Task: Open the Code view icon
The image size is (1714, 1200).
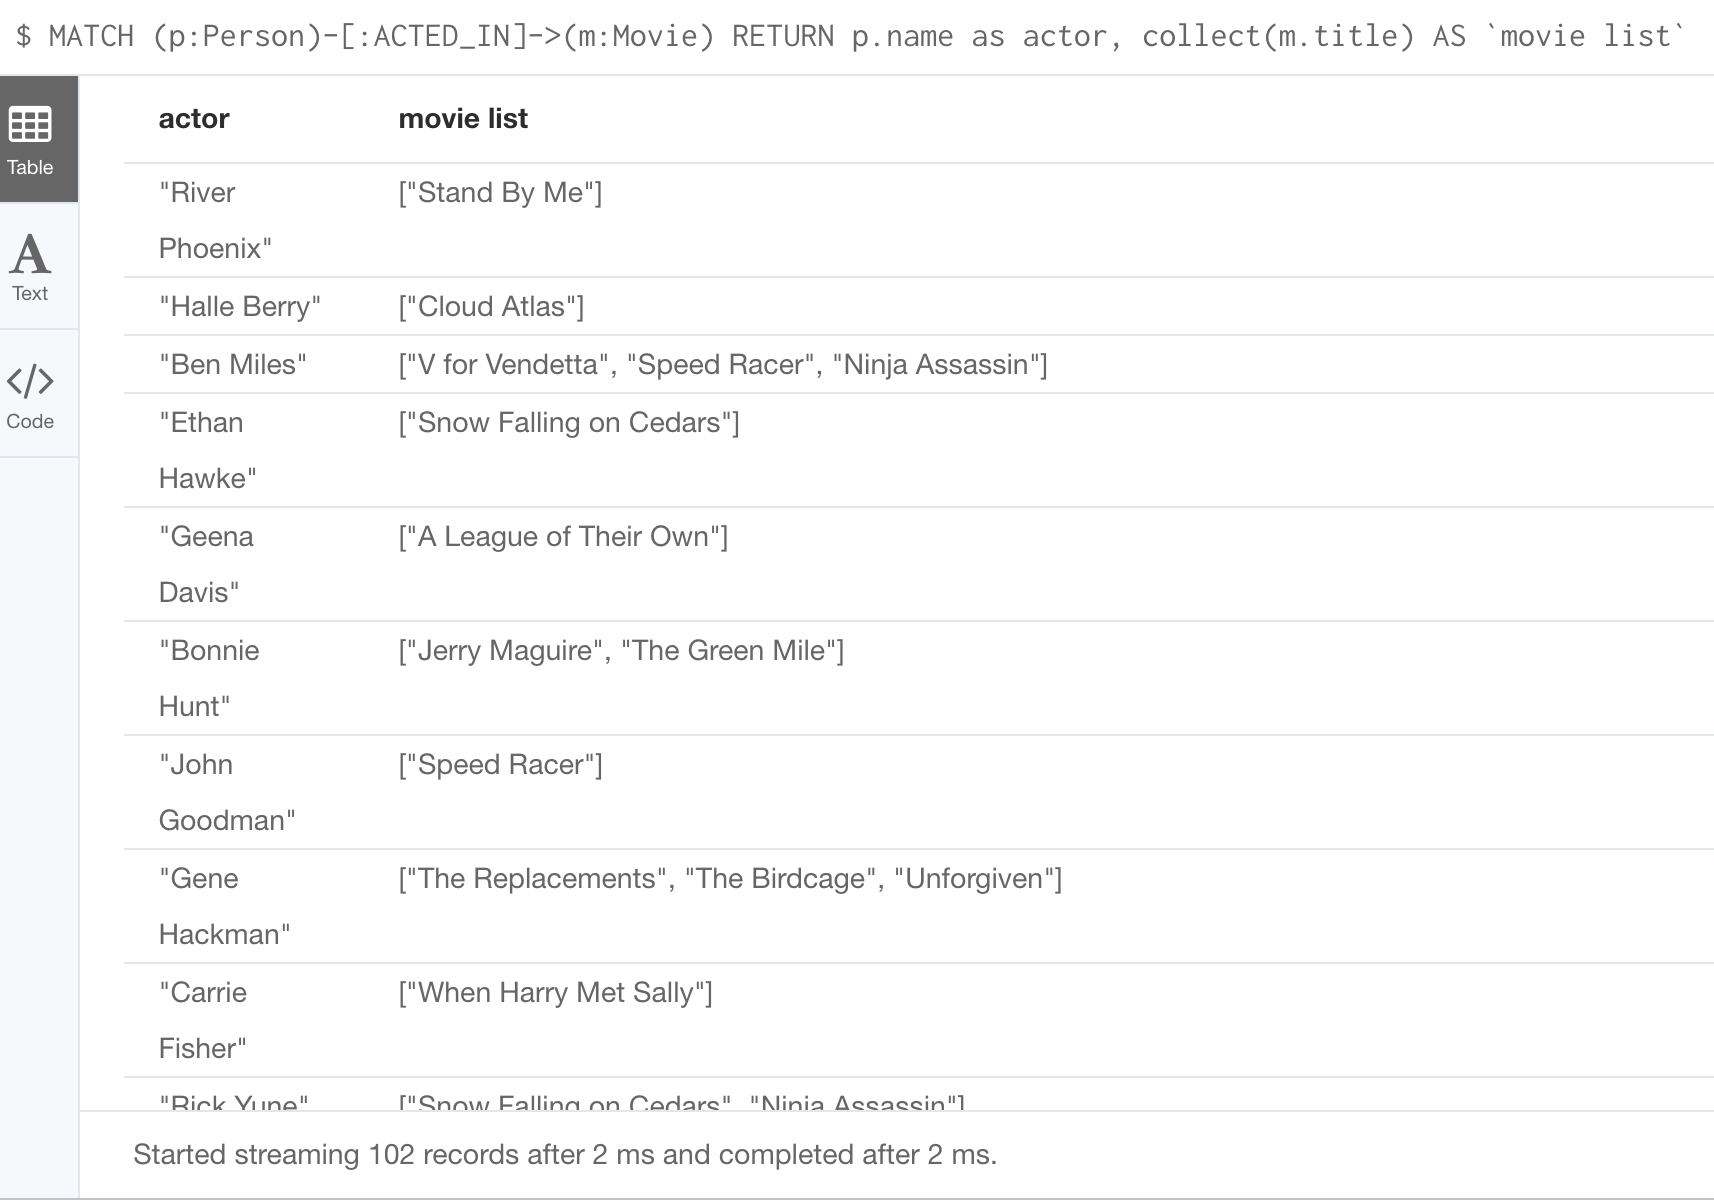Action: coord(30,381)
